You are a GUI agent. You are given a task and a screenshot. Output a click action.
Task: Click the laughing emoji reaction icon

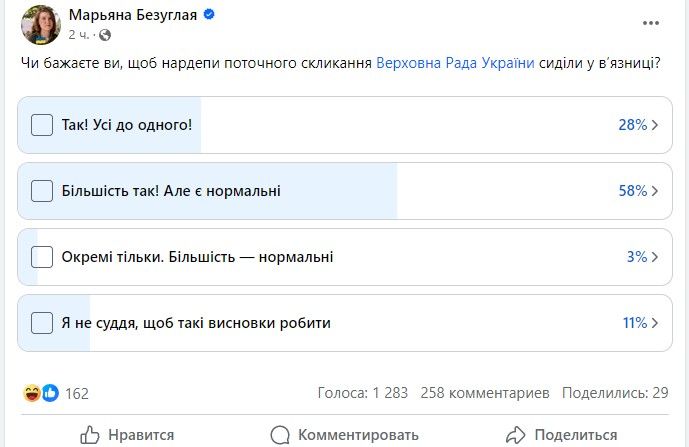point(33,393)
